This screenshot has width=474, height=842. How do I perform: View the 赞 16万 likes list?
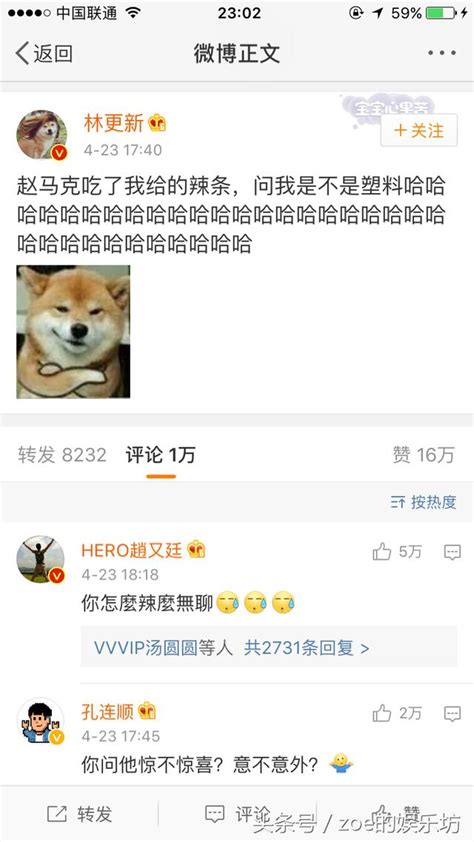point(423,455)
